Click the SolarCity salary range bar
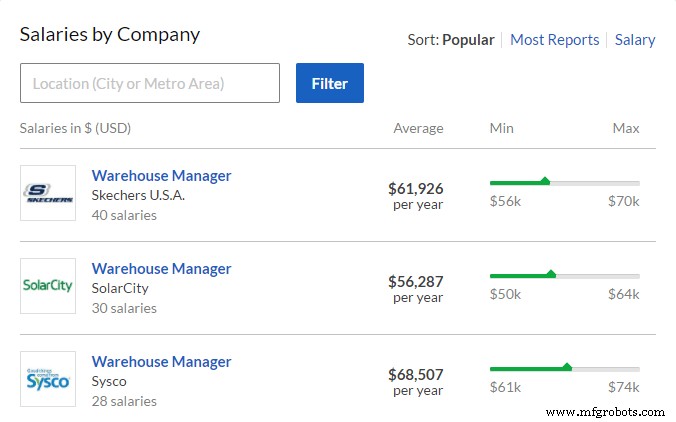 (564, 275)
